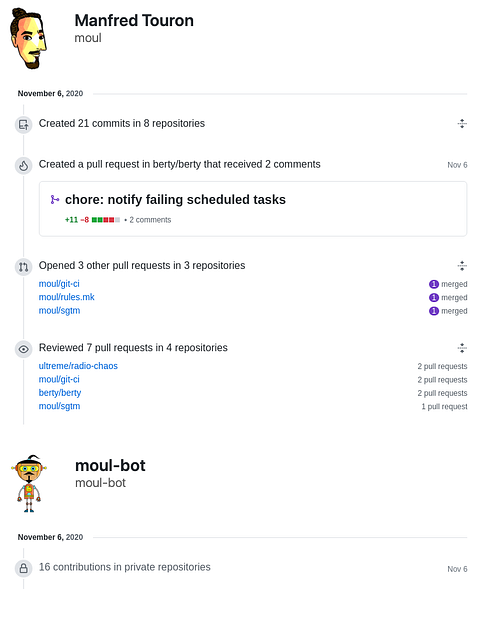Open chore: notify failing scheduled tasks
The image size is (480, 617).
point(175,200)
